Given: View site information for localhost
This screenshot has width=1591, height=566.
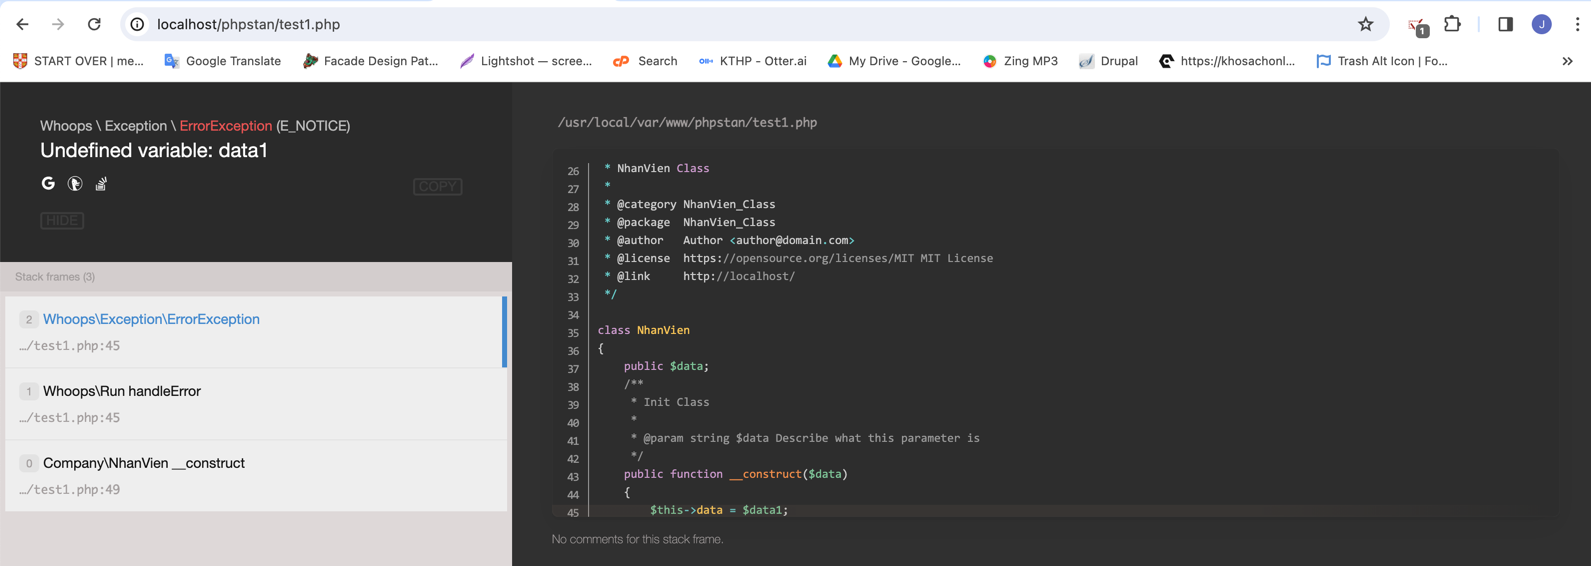Looking at the screenshot, I should click(138, 24).
